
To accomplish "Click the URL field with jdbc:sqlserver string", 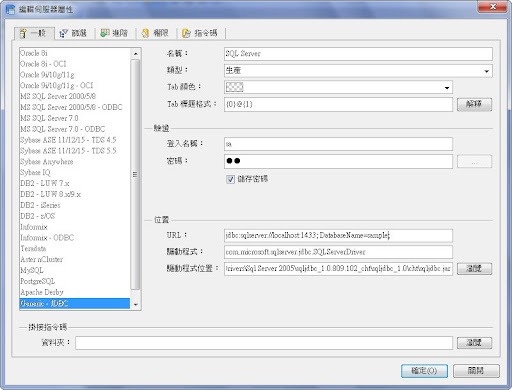I will [338, 235].
